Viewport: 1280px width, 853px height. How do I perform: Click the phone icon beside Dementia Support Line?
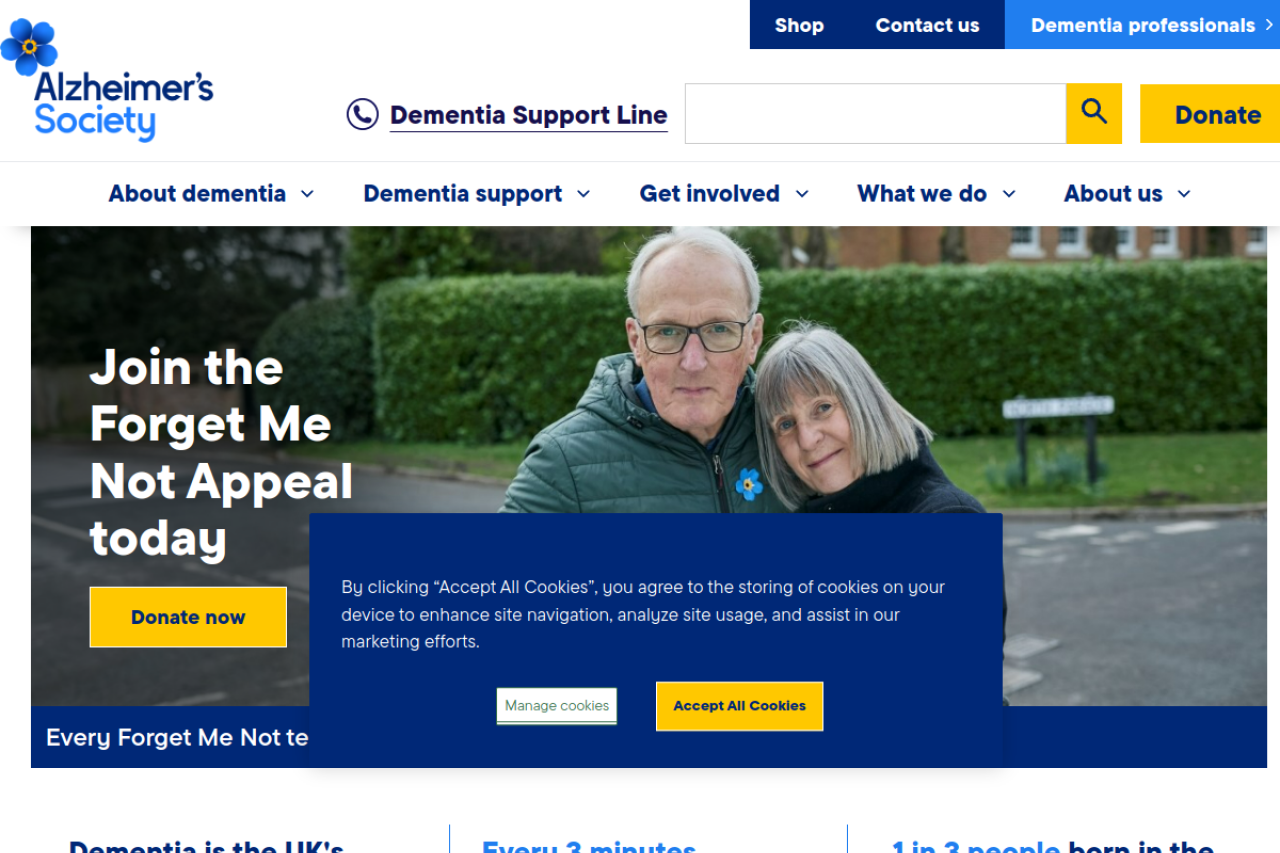pos(362,114)
